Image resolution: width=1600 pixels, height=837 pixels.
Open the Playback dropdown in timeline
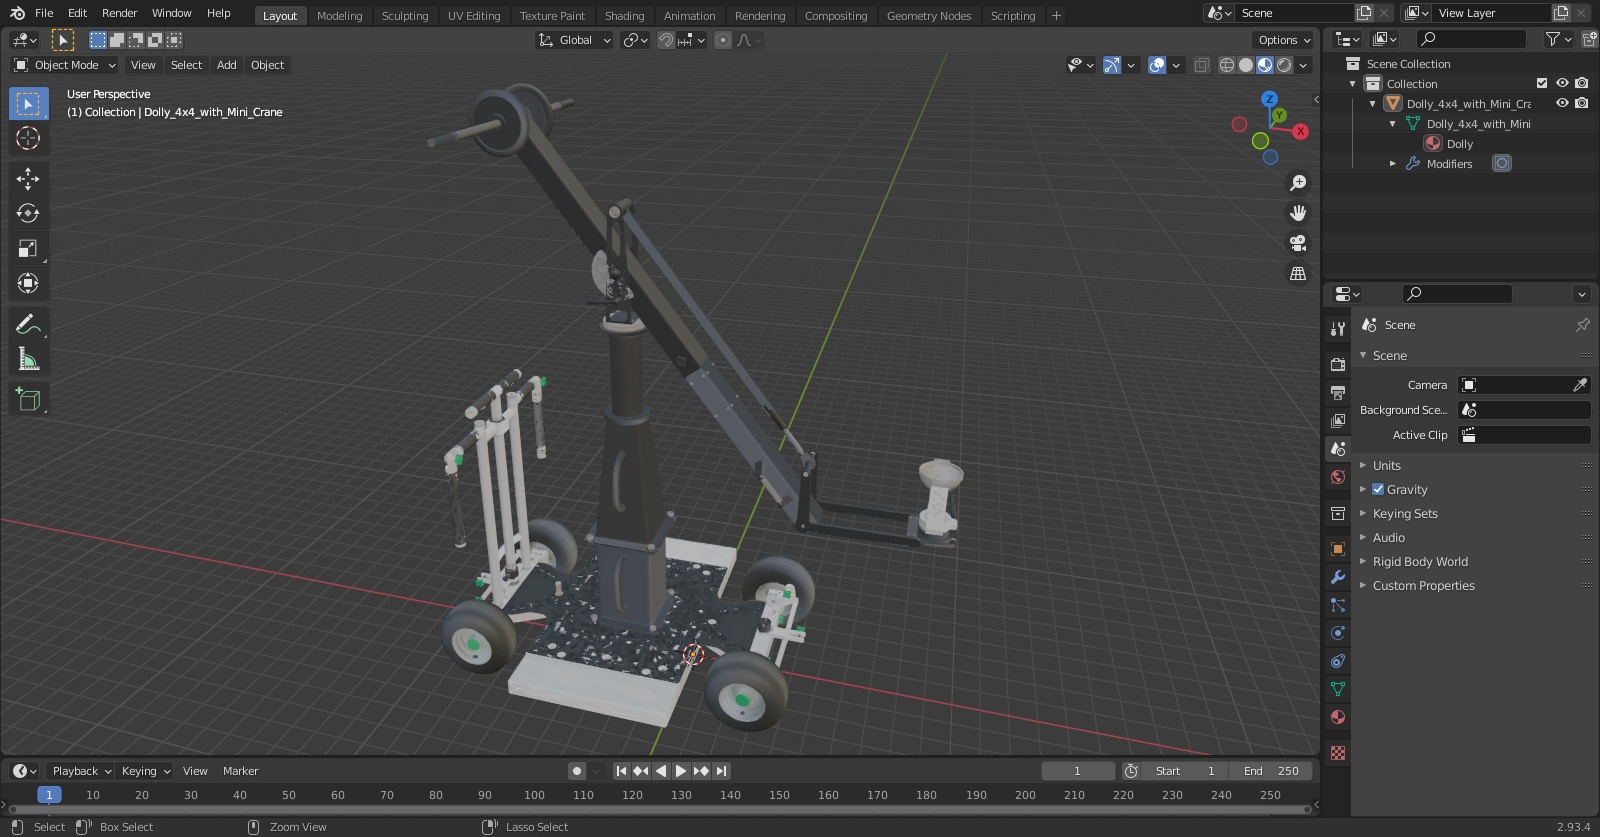[x=81, y=771]
